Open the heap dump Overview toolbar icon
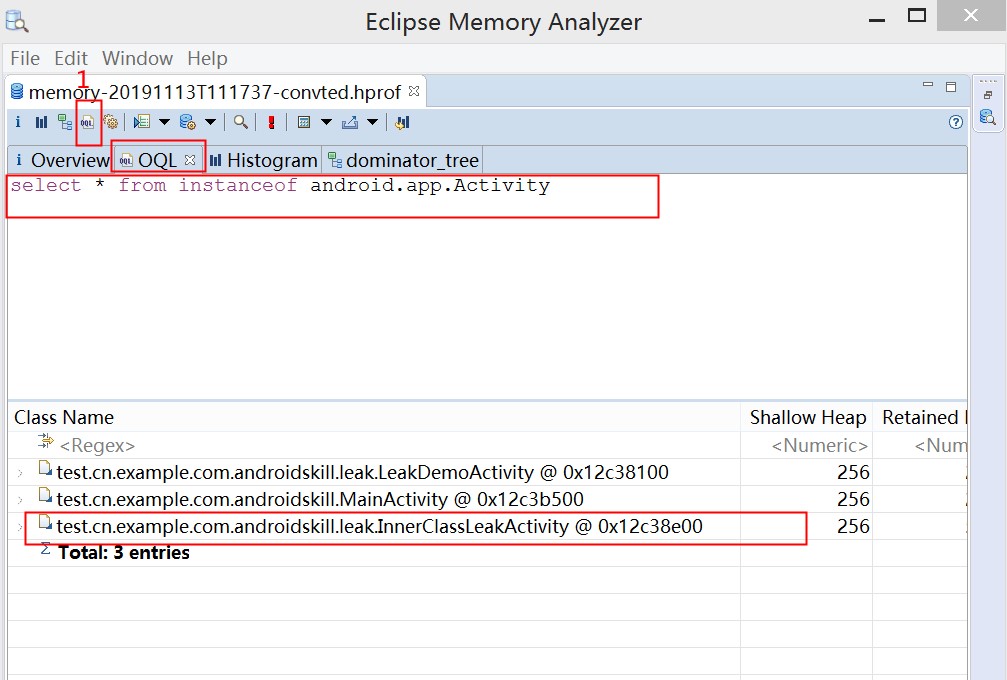1007x680 pixels. click(18, 122)
